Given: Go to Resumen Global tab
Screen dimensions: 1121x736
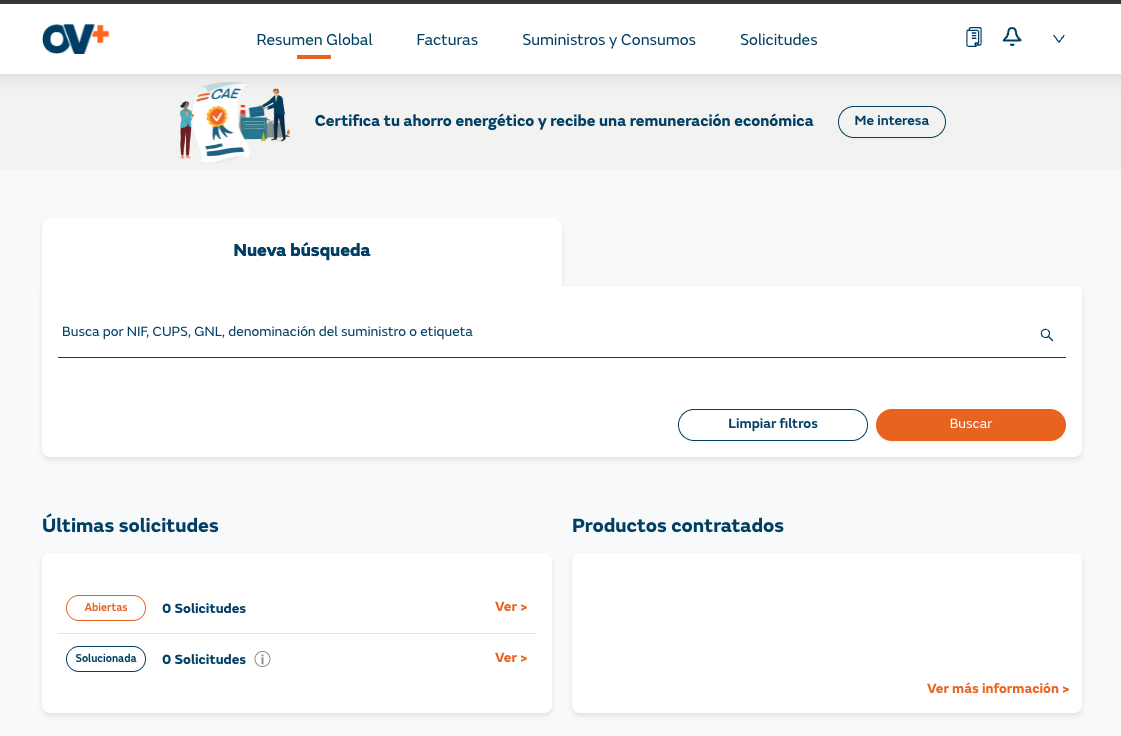Looking at the screenshot, I should pyautogui.click(x=315, y=40).
